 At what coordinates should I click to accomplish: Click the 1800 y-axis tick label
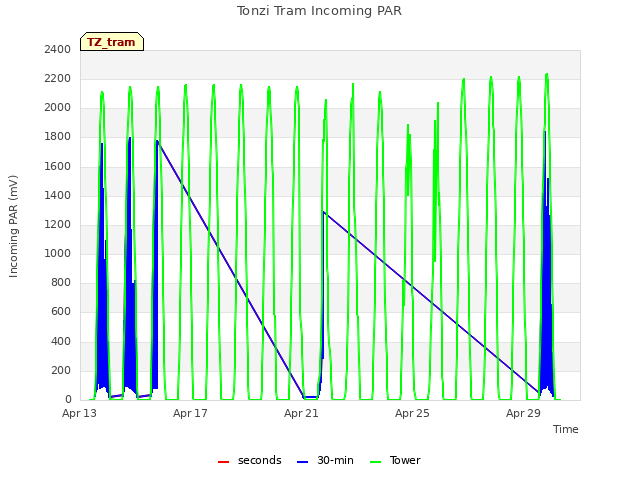(58, 137)
